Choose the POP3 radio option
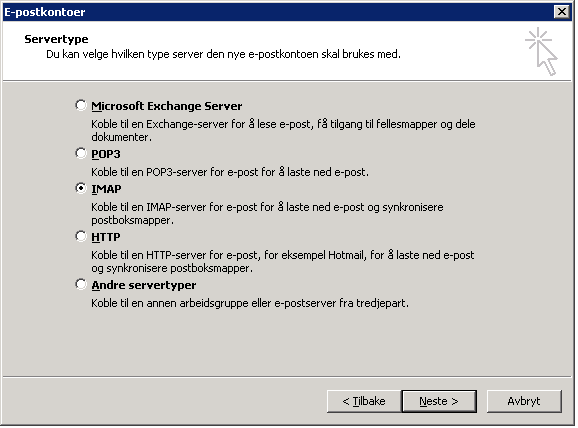 [x=81, y=153]
